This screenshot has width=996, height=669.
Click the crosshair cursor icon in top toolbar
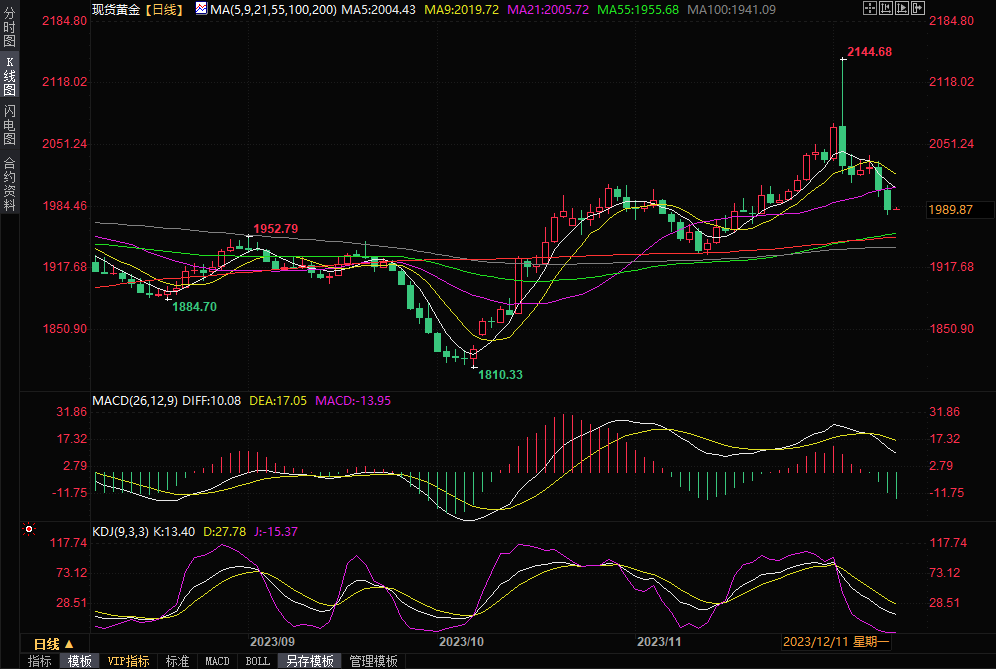coord(868,9)
